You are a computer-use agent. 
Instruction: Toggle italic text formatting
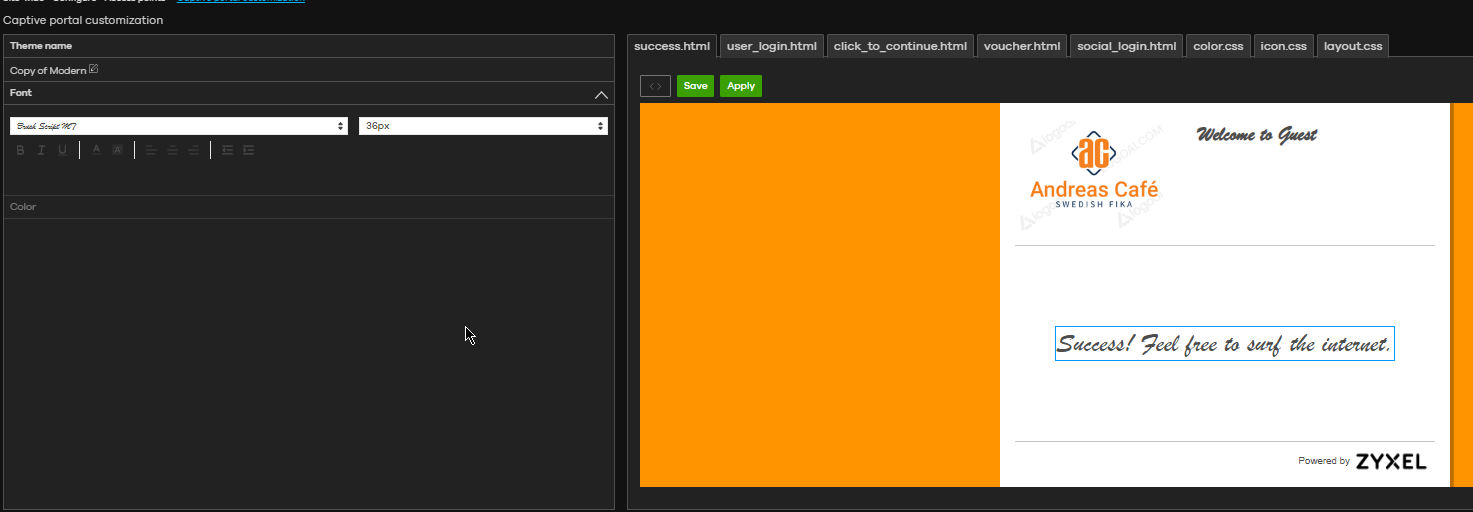[41, 150]
